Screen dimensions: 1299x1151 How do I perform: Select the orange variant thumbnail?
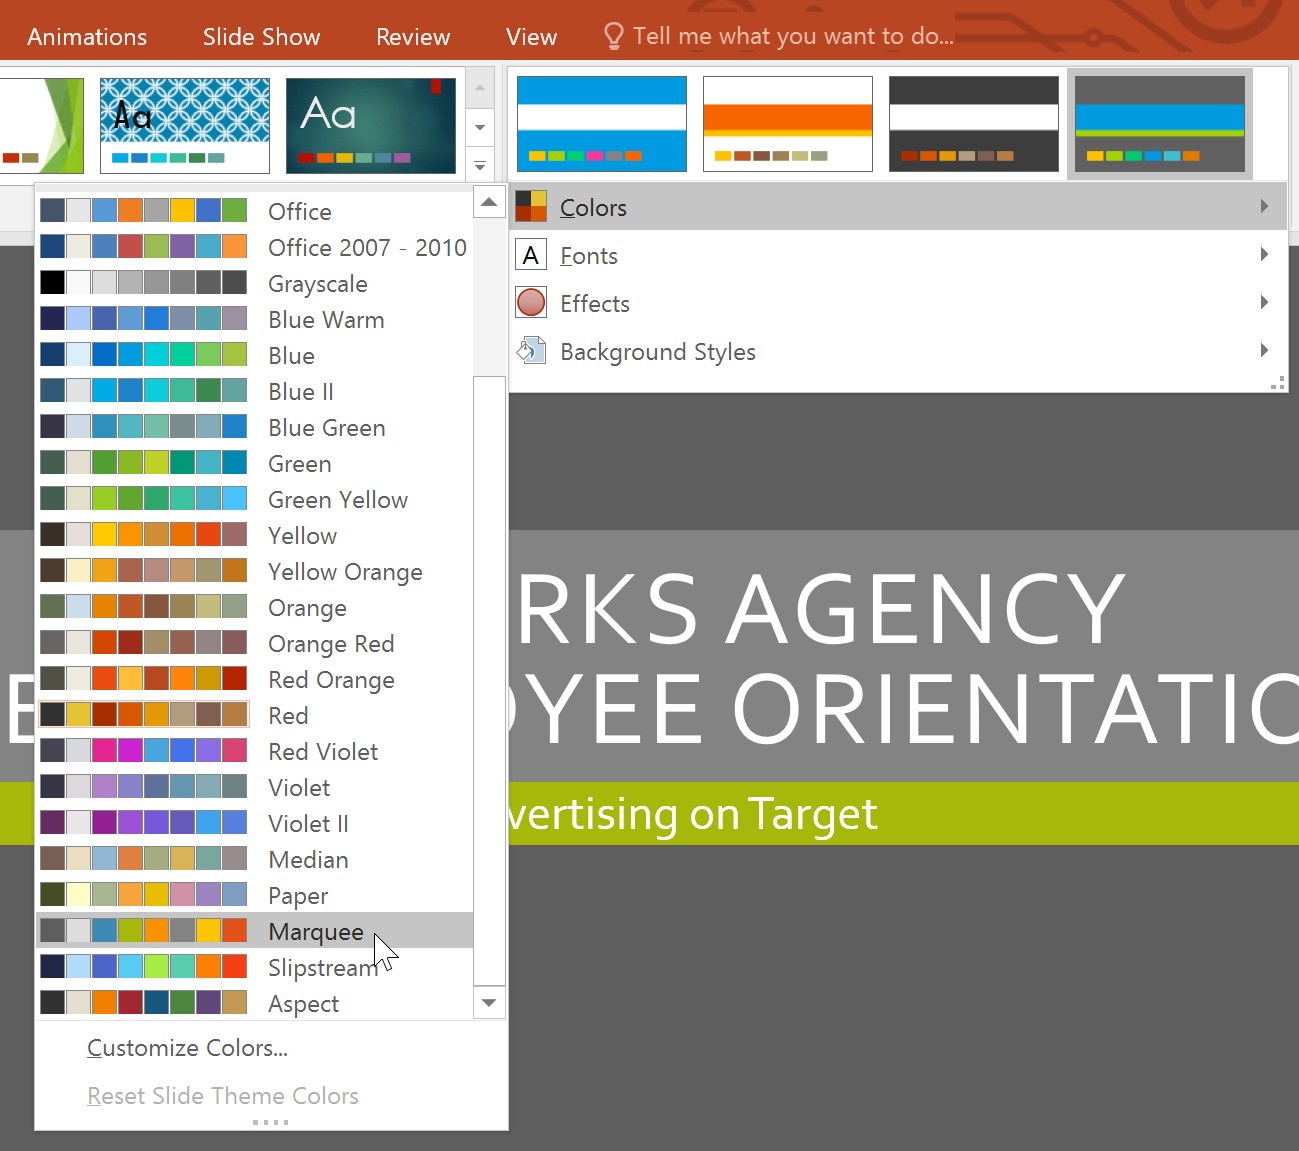[x=787, y=123]
